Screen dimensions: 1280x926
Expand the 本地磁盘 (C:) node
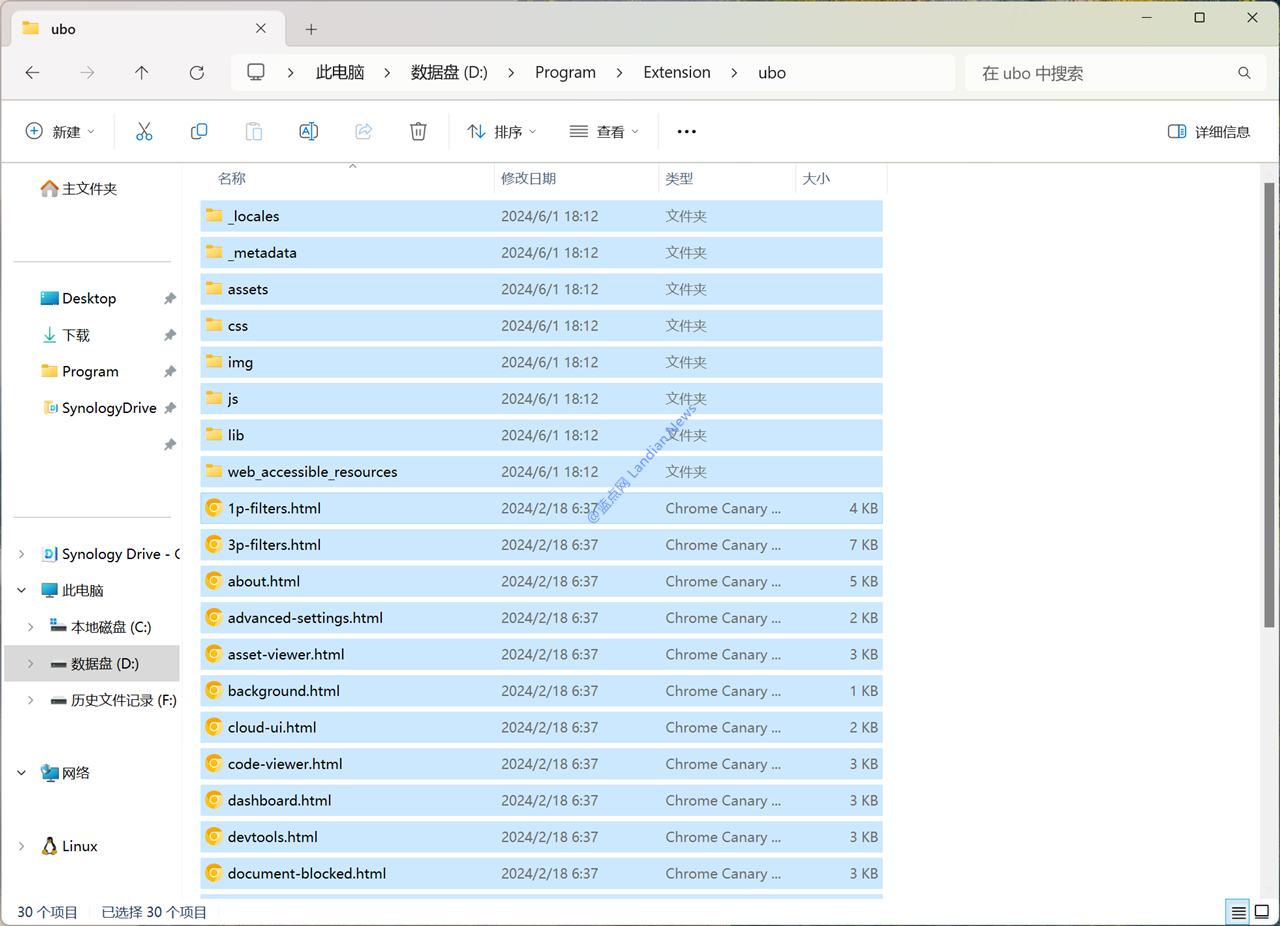(x=31, y=627)
